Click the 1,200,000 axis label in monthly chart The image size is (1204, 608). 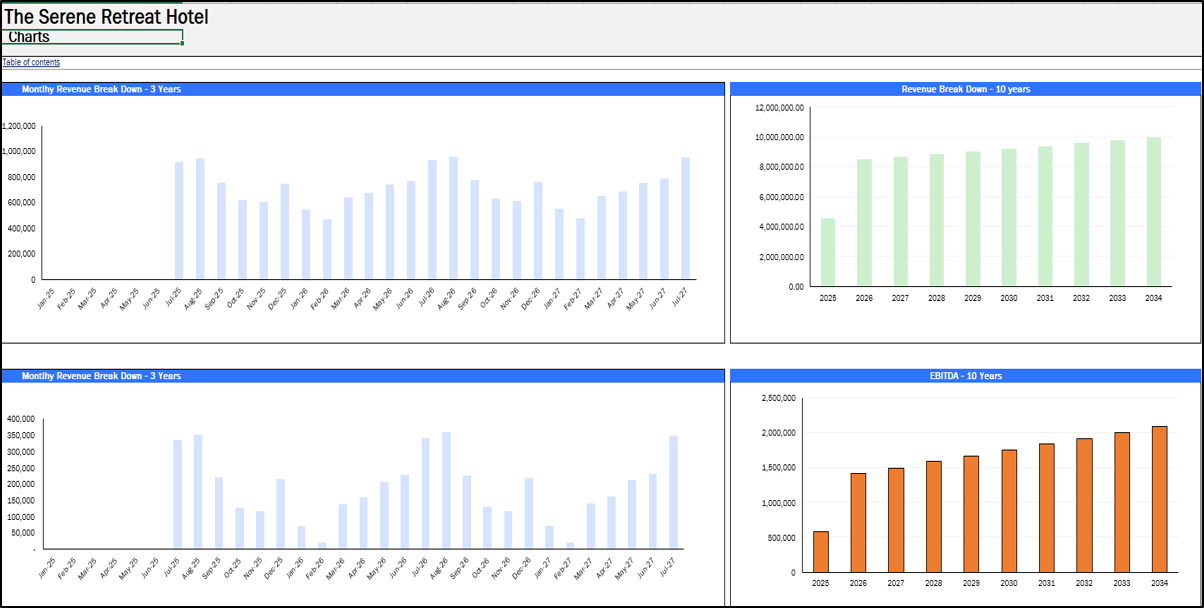pyautogui.click(x=20, y=126)
